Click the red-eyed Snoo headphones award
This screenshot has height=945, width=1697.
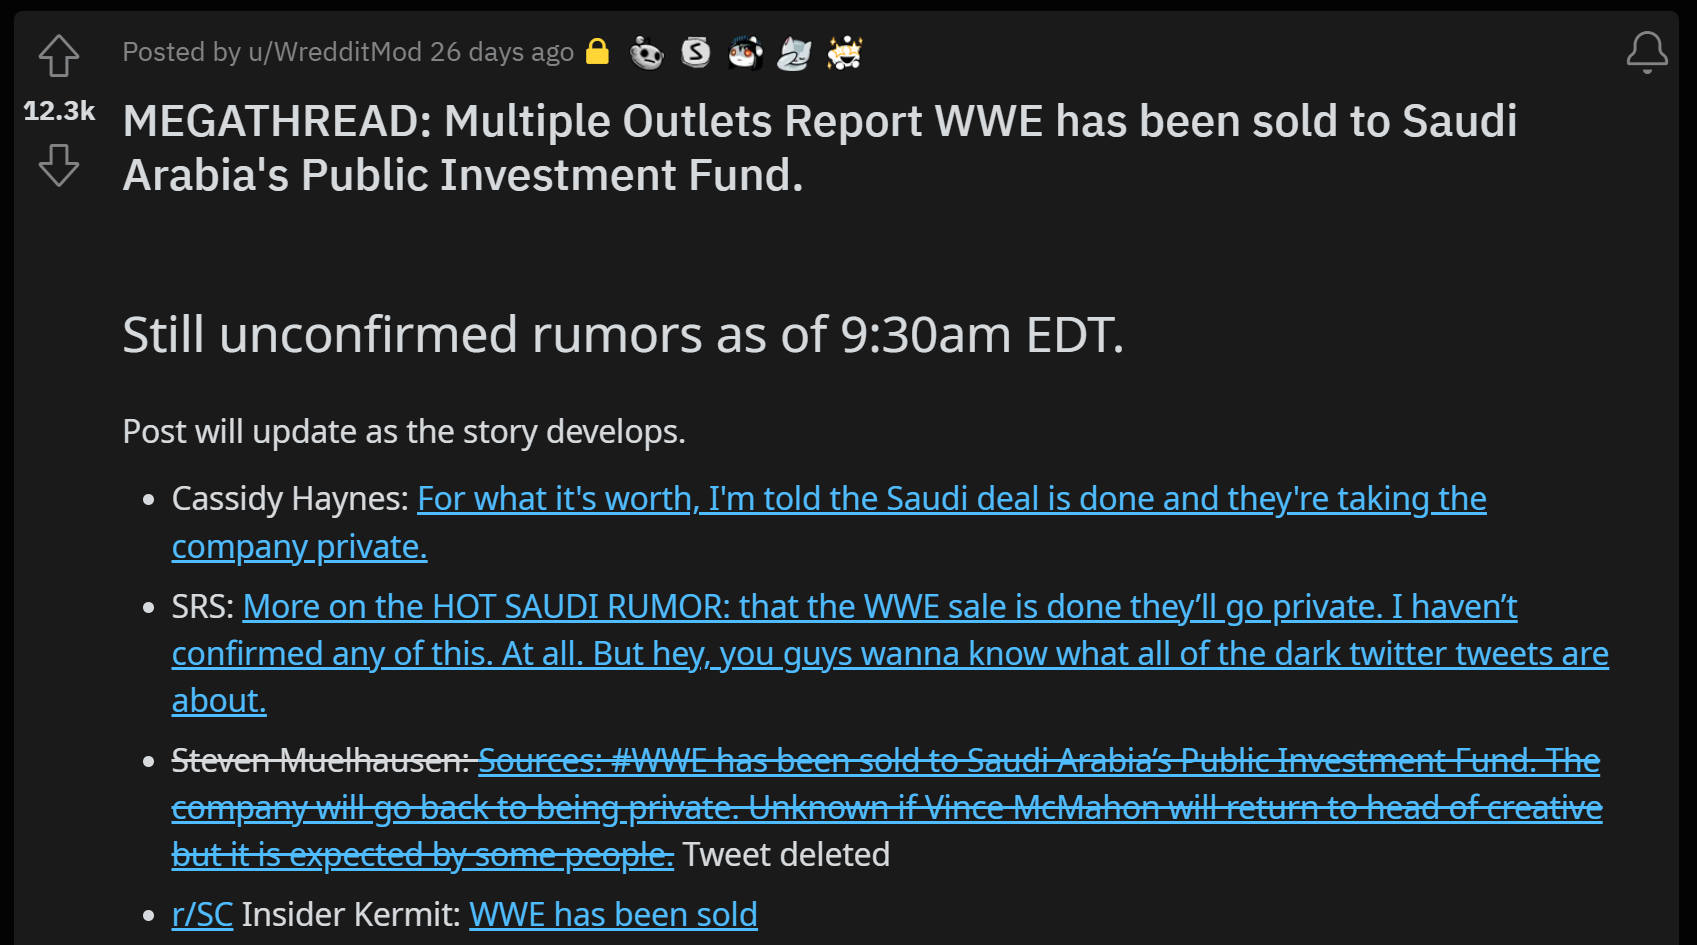pos(745,52)
